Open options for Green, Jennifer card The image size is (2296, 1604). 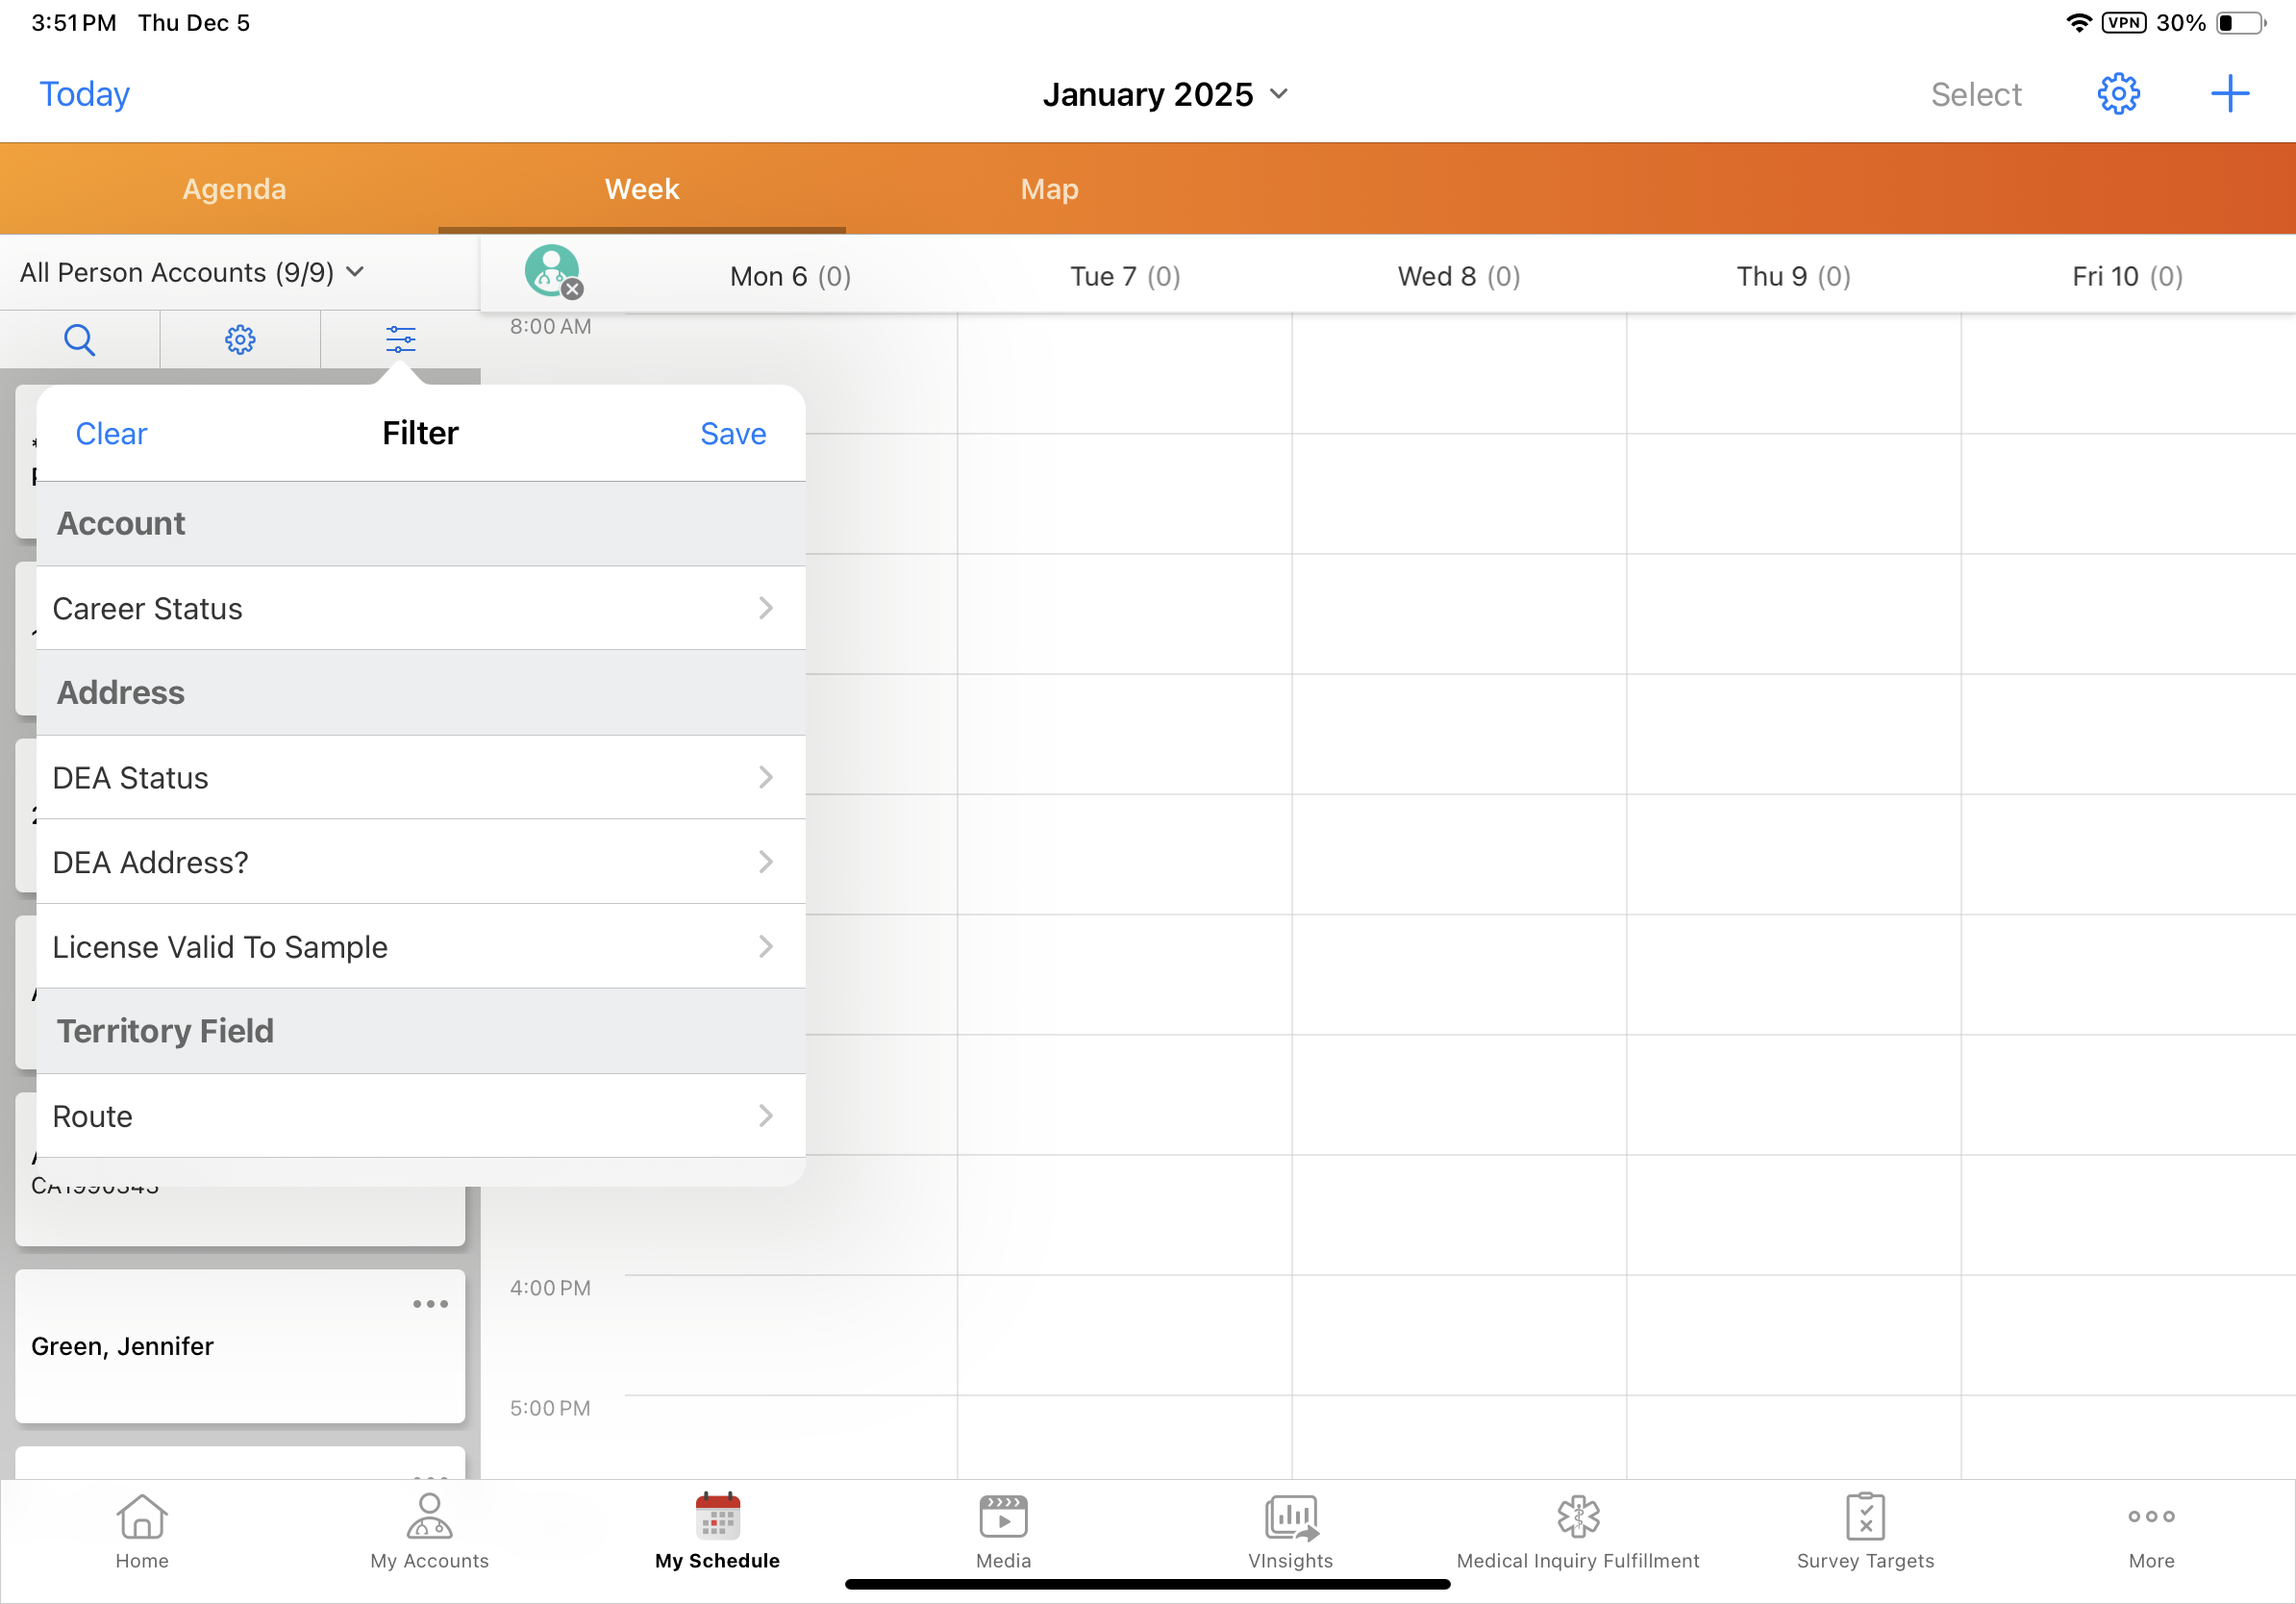tap(430, 1303)
